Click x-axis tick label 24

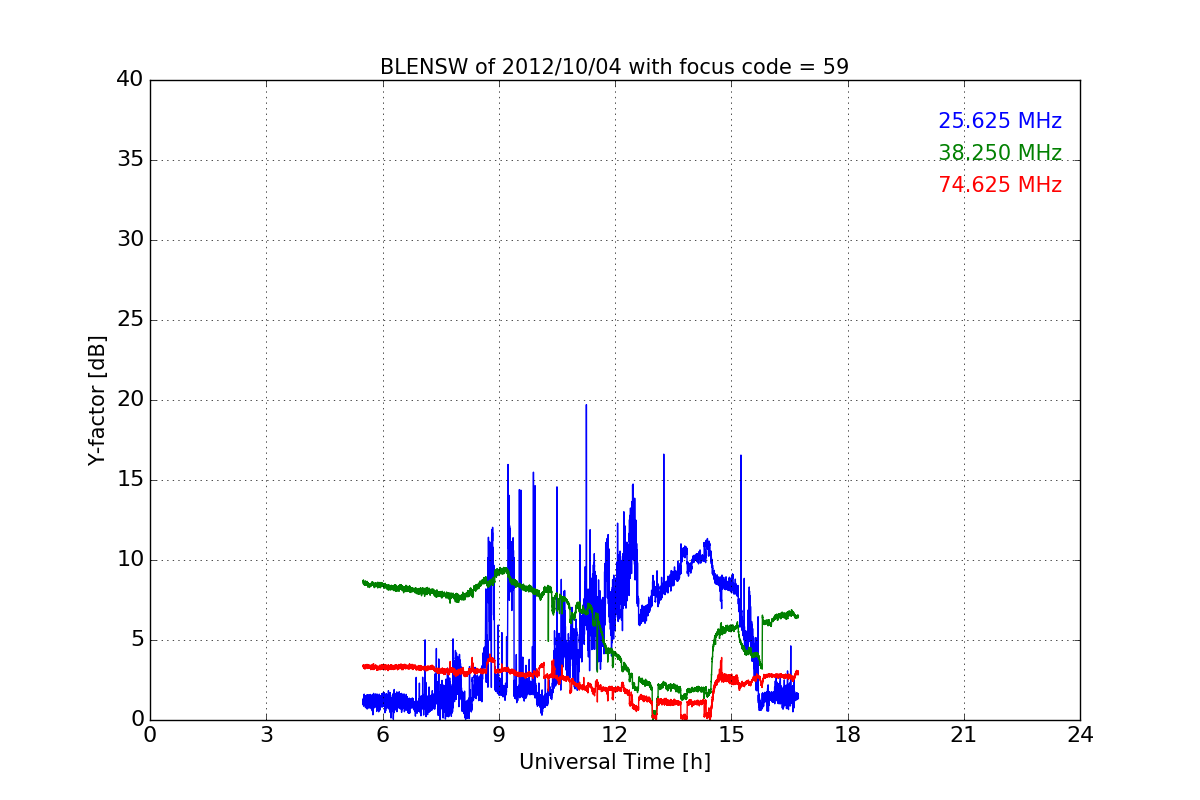point(1080,735)
